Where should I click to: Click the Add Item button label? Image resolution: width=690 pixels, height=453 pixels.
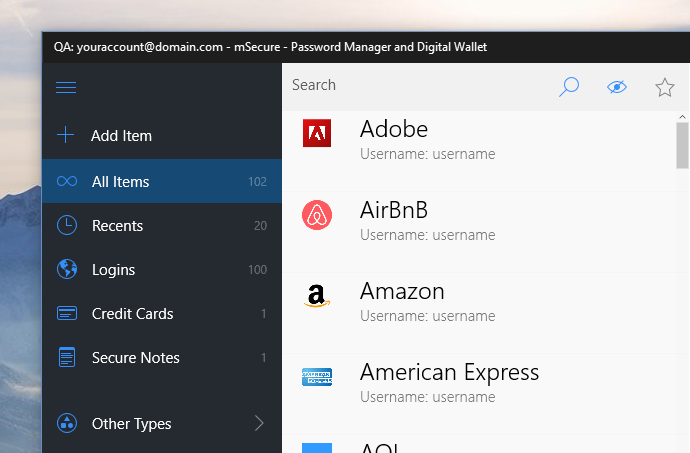point(121,136)
